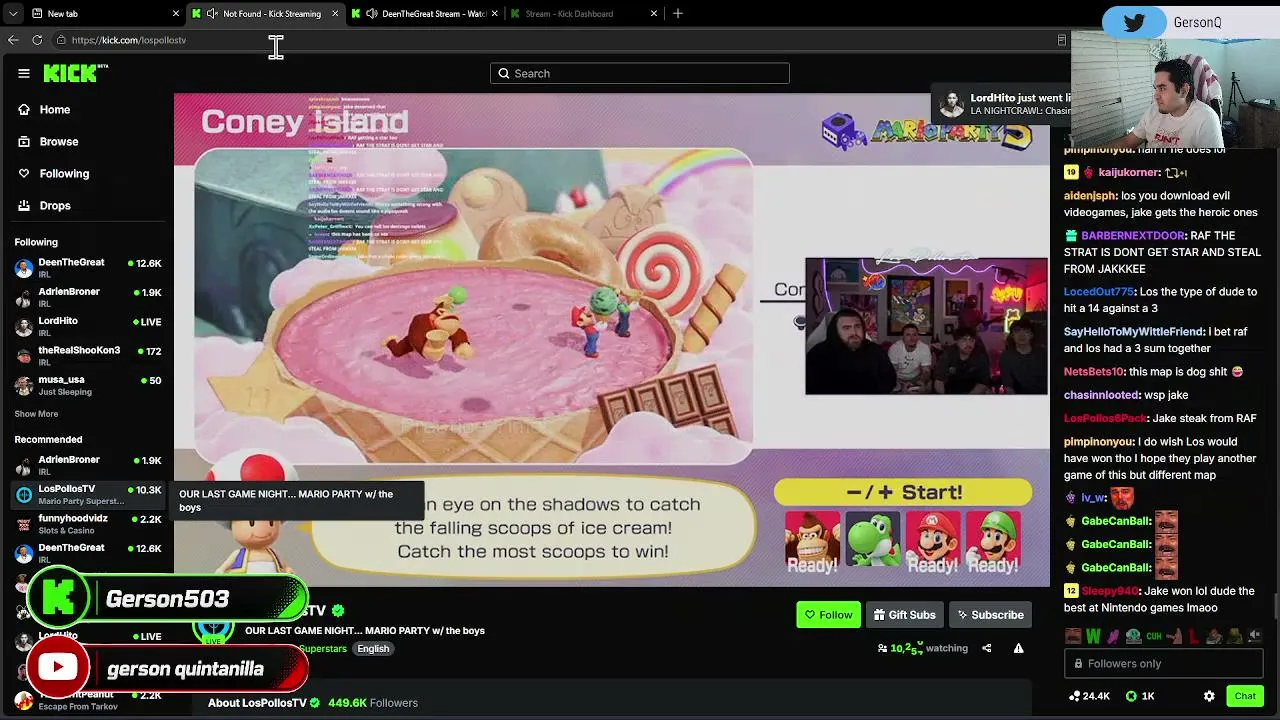Insert the CUH emote

(x=1154, y=636)
